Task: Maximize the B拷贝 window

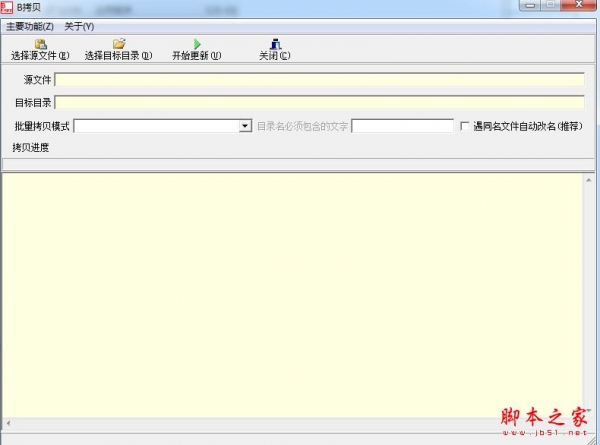Action: click(550, 5)
